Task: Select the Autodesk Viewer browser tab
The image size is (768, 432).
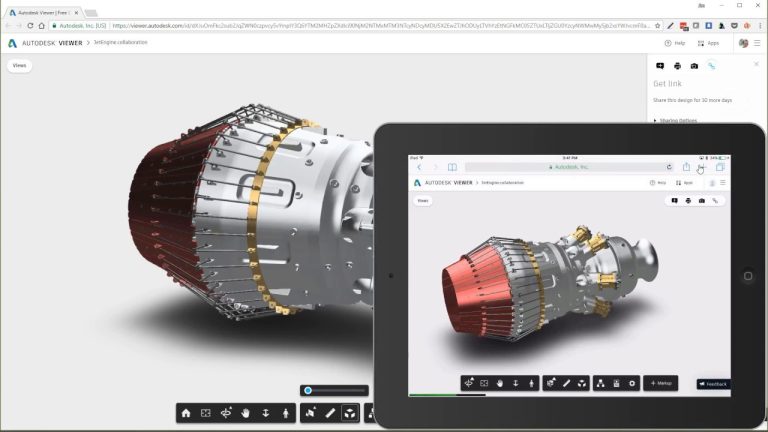Action: 42,12
